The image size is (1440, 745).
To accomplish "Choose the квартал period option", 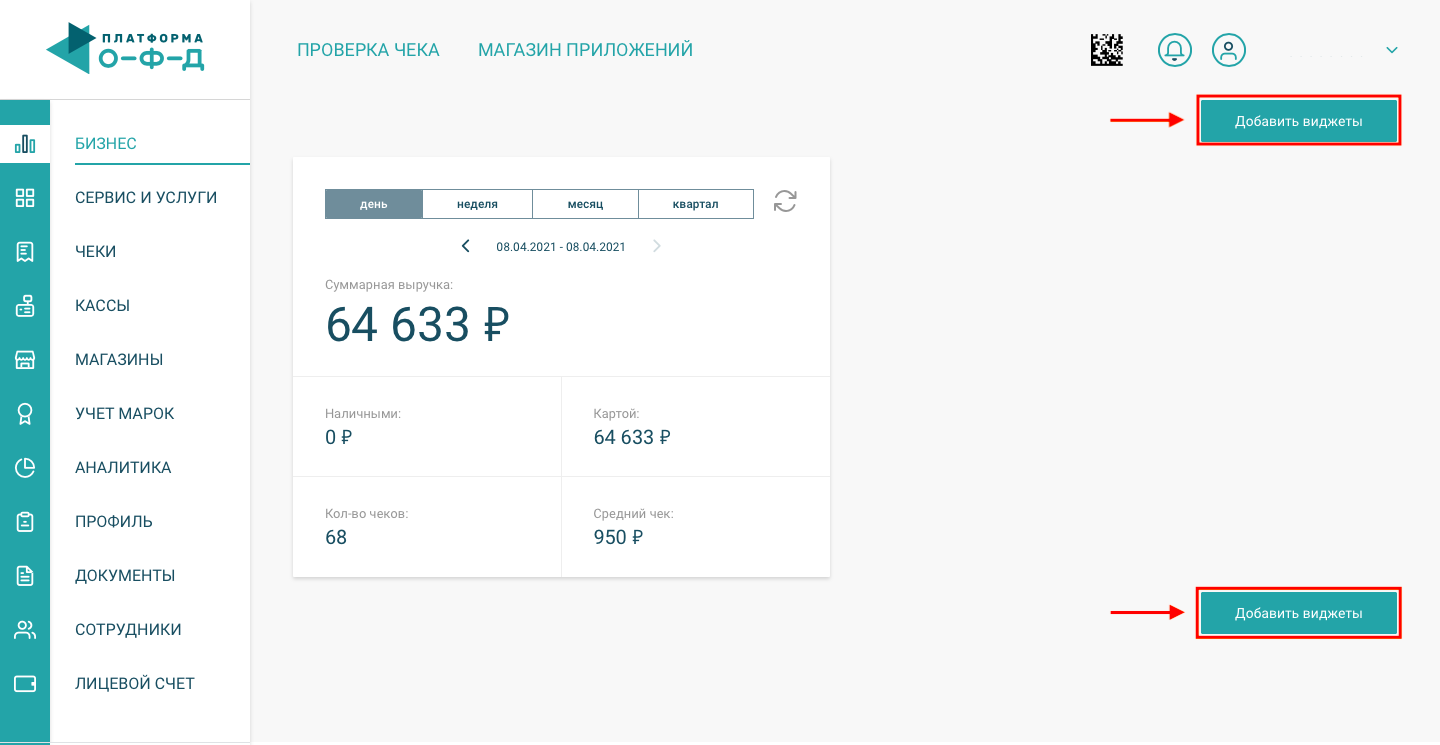I will (695, 204).
